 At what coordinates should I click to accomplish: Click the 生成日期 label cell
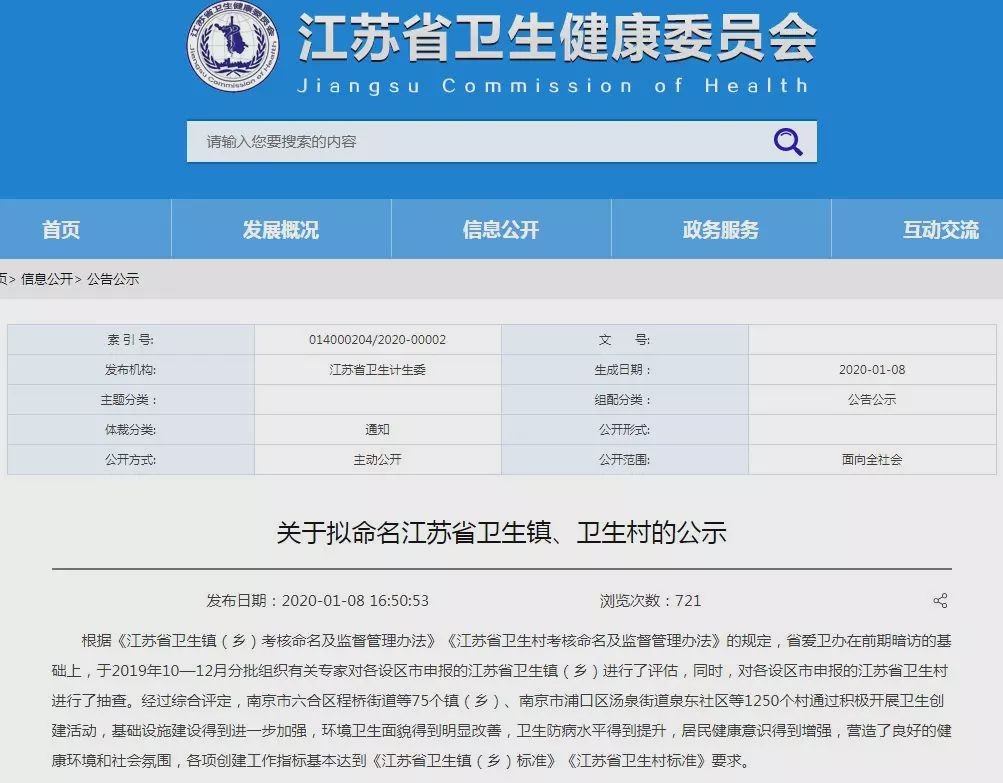pos(624,370)
